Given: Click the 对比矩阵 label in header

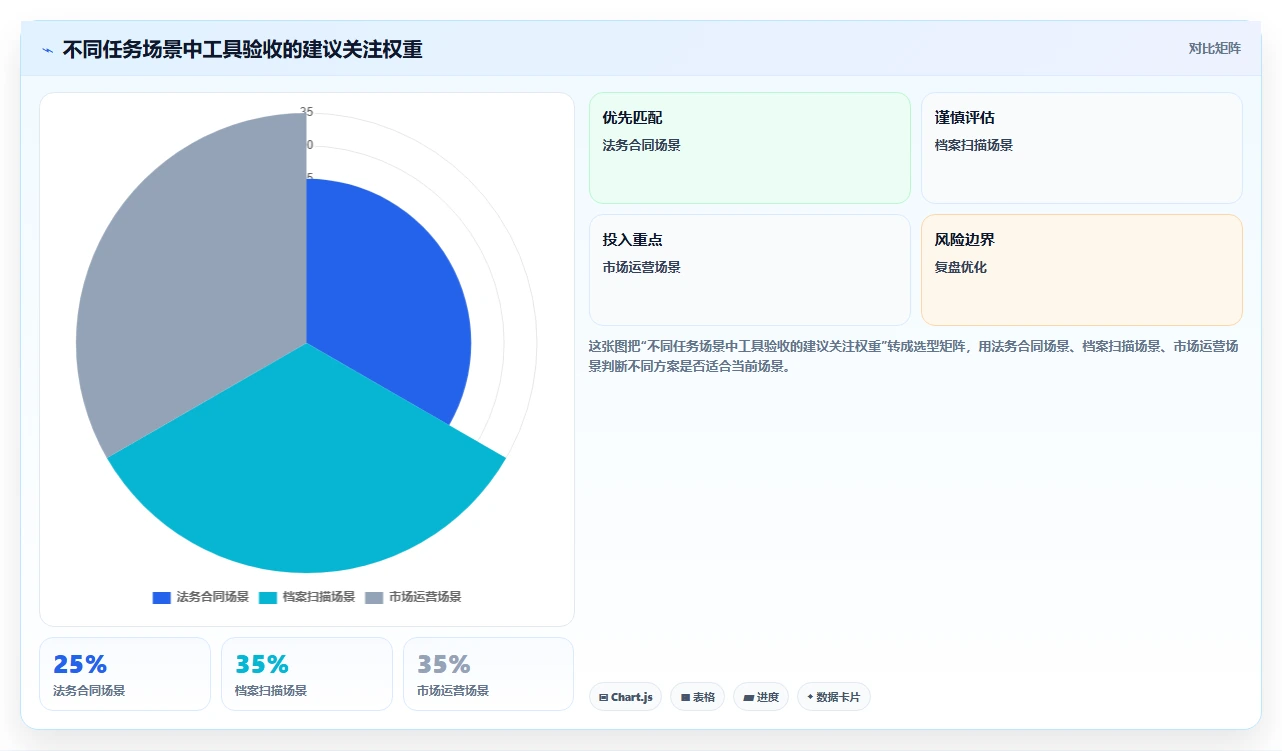Looking at the screenshot, I should coord(1214,49).
